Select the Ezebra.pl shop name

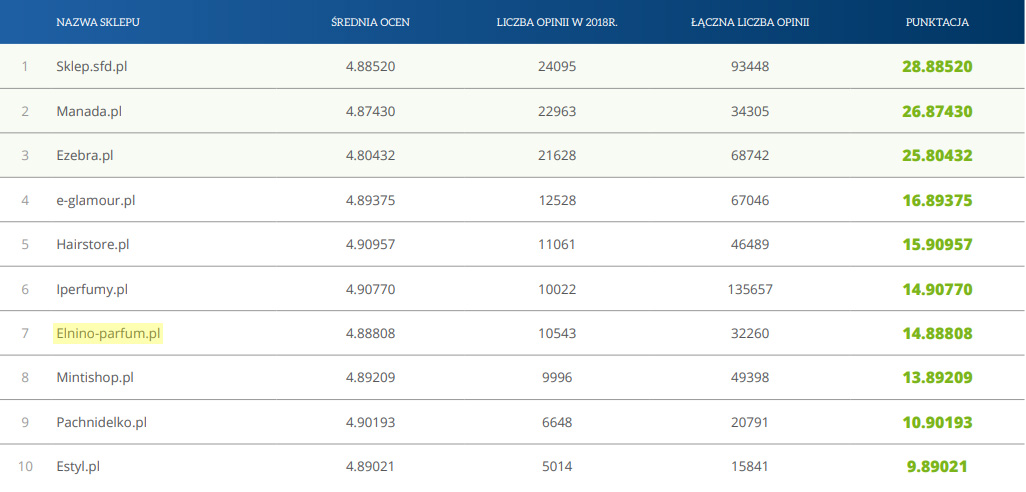tap(85, 156)
